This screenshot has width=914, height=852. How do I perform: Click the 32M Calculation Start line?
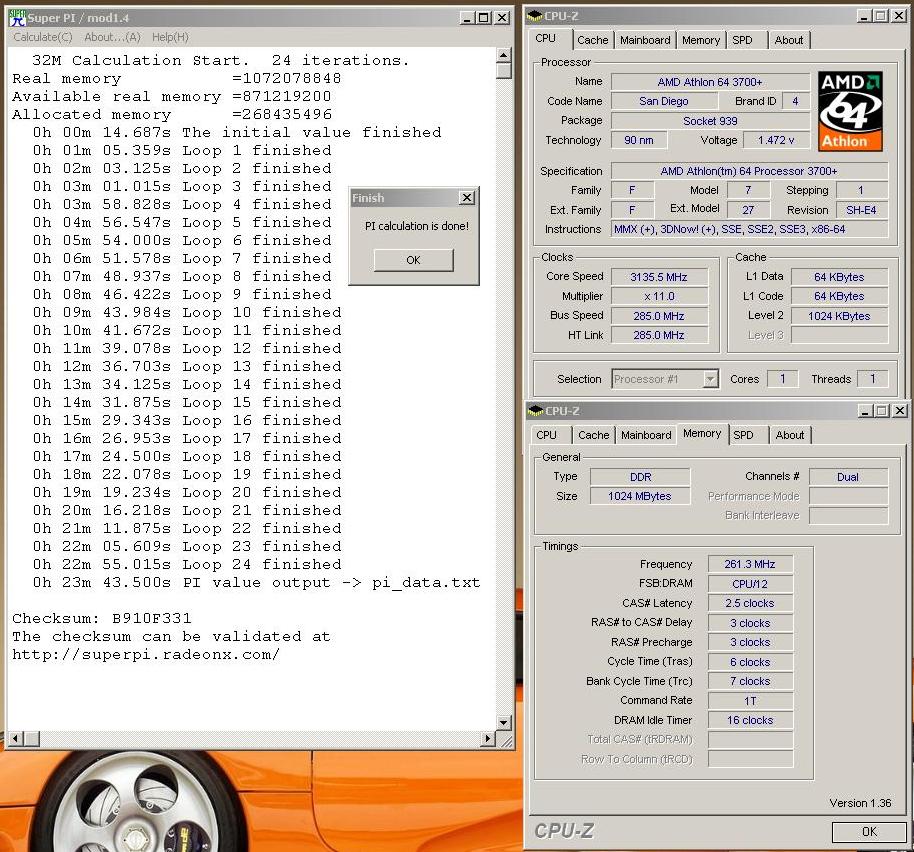[220, 61]
